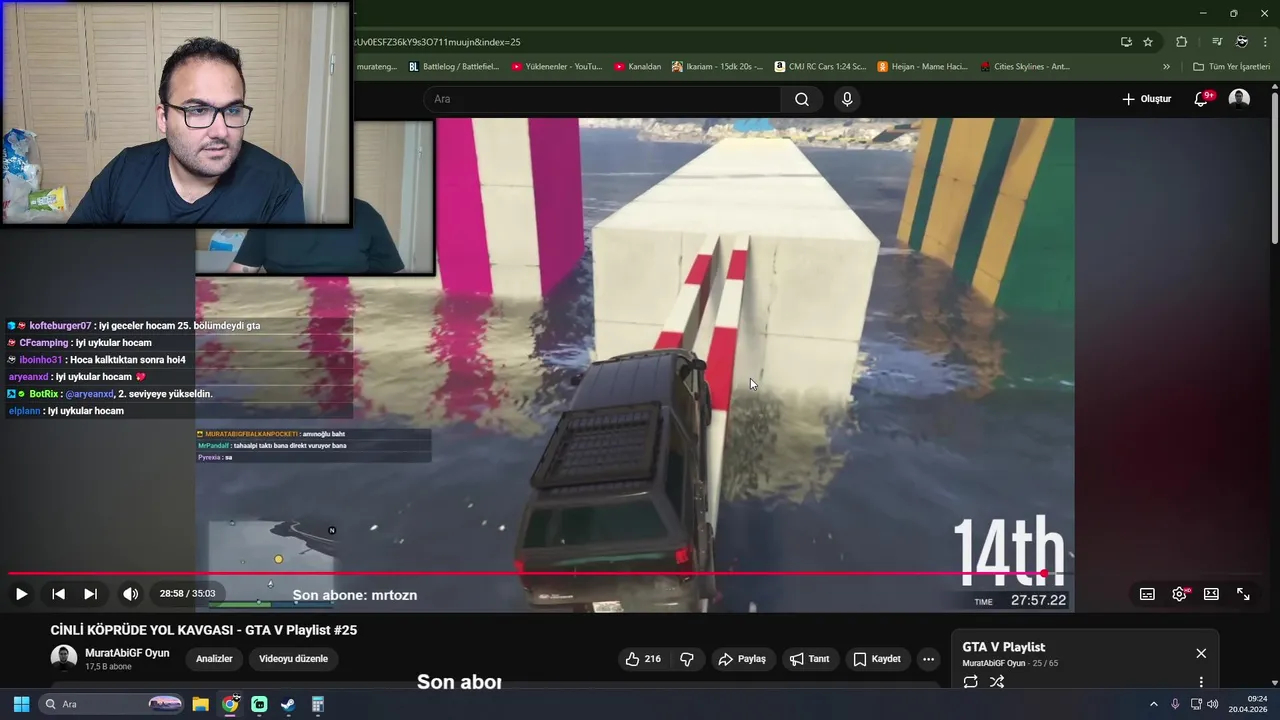
Task: Open the Streamlabs taskbar icon
Action: click(259, 704)
